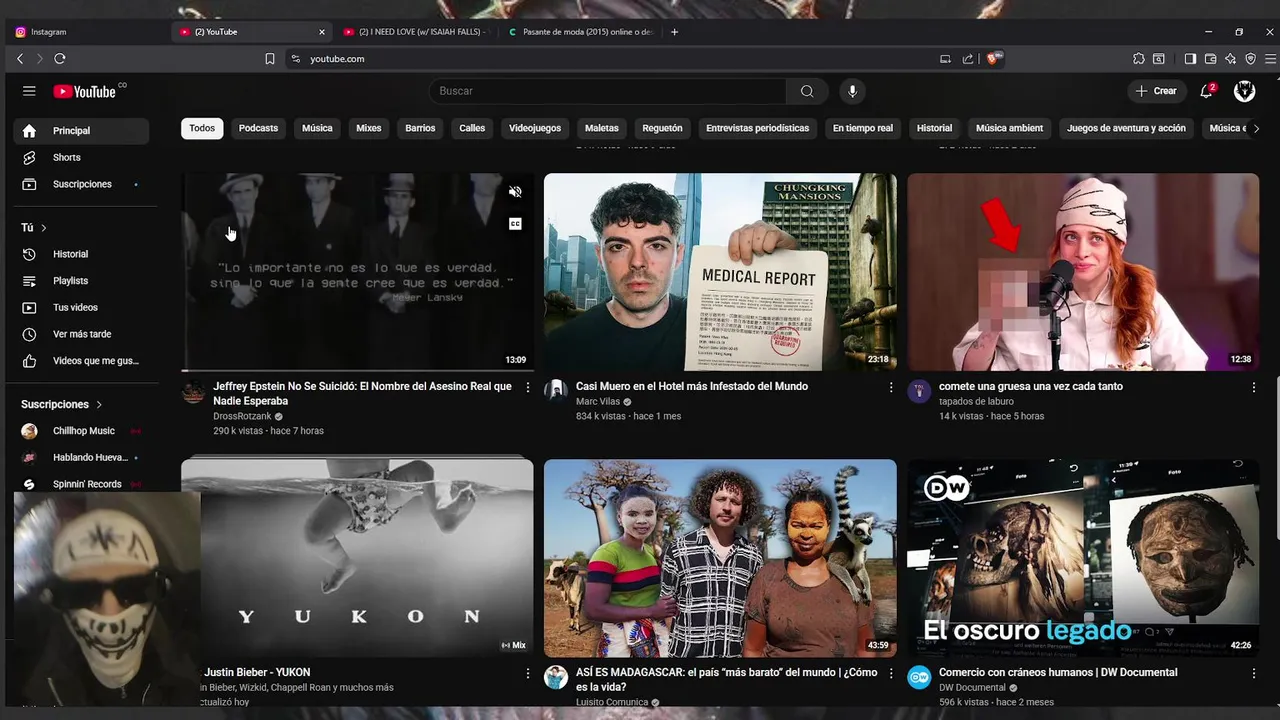Open options for comete una gruesa video
This screenshot has height=720, width=1280.
(x=1254, y=387)
